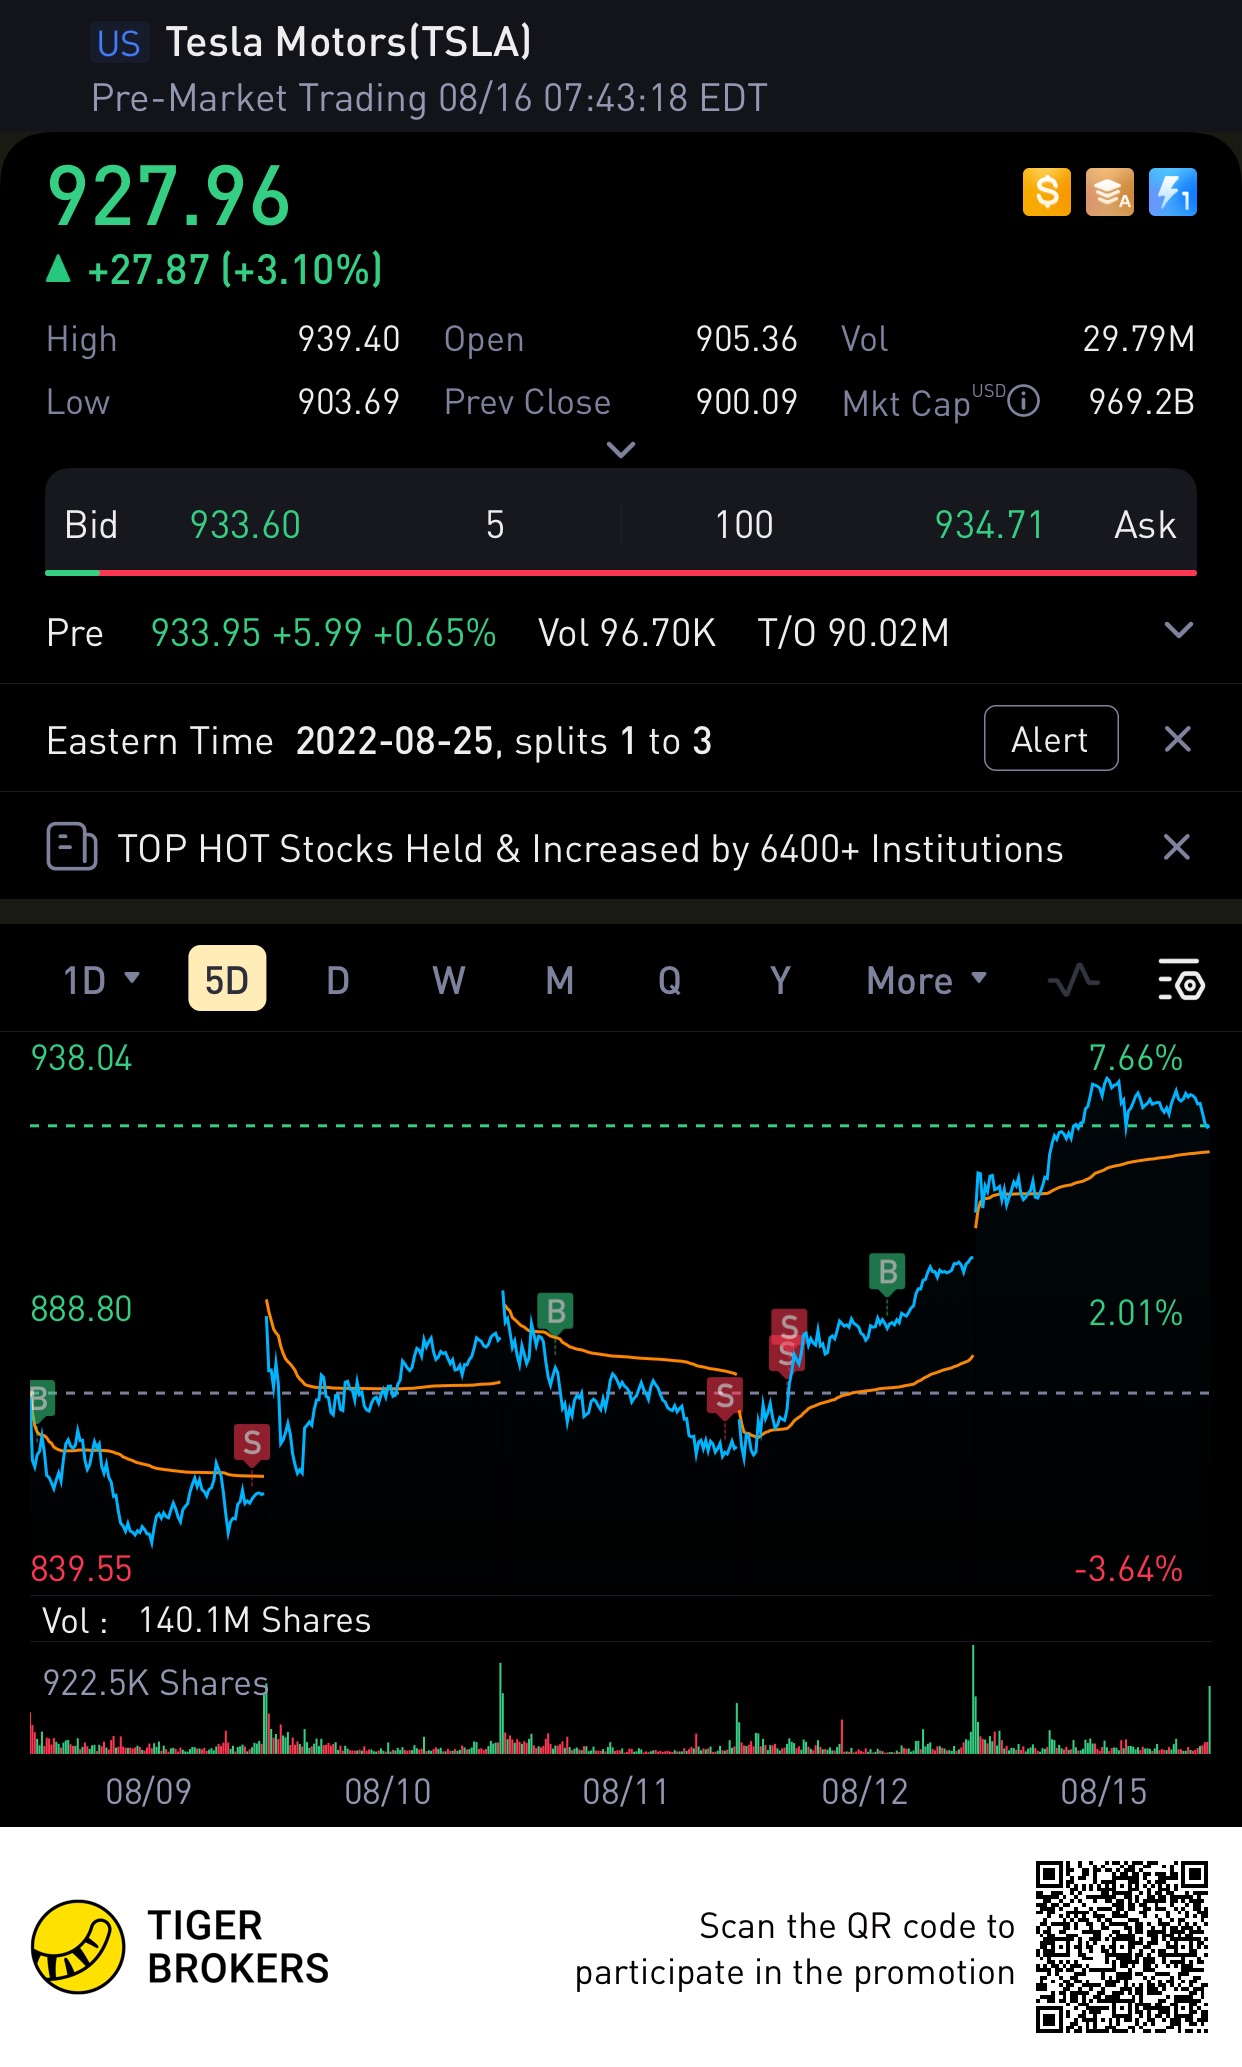
Task: Tap the B marker at chart left edge
Action: coord(41,1399)
